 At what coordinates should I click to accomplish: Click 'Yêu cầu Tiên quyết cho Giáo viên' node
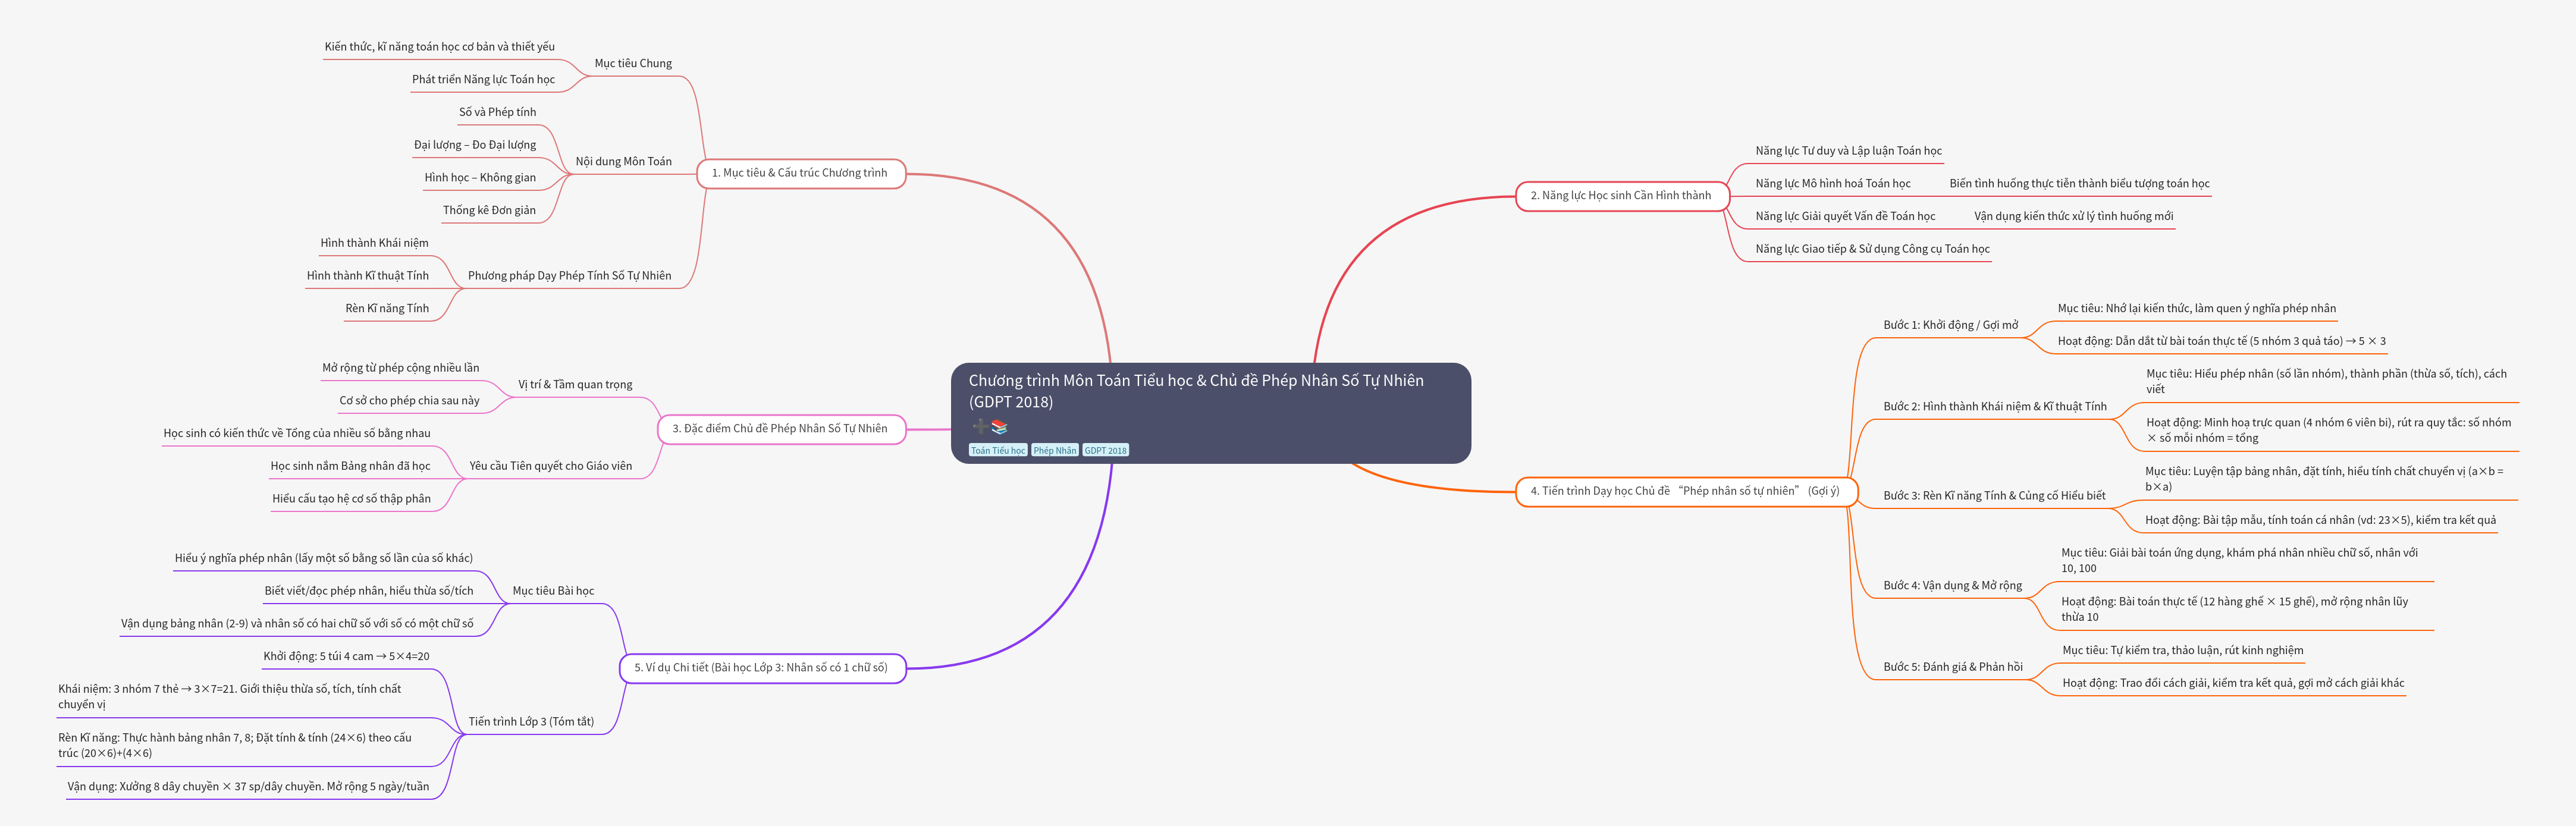550,466
